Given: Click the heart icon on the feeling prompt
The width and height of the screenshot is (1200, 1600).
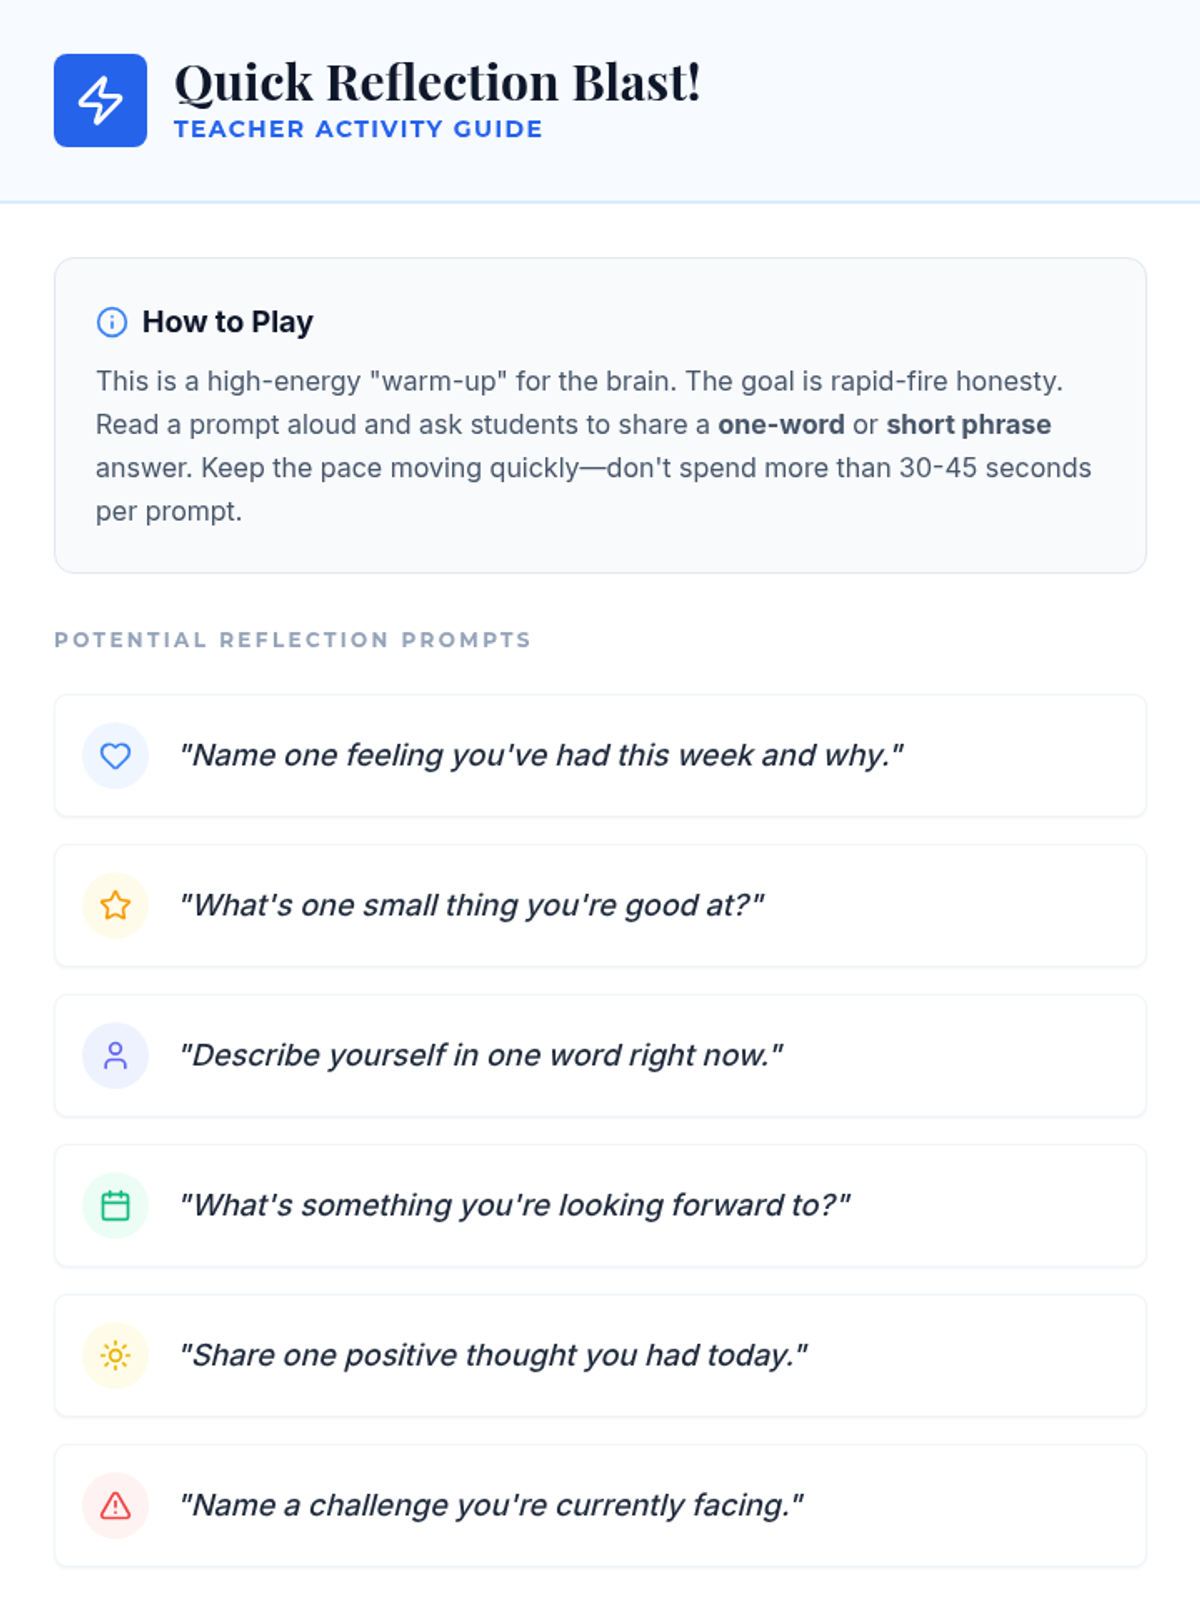Looking at the screenshot, I should click(x=115, y=756).
